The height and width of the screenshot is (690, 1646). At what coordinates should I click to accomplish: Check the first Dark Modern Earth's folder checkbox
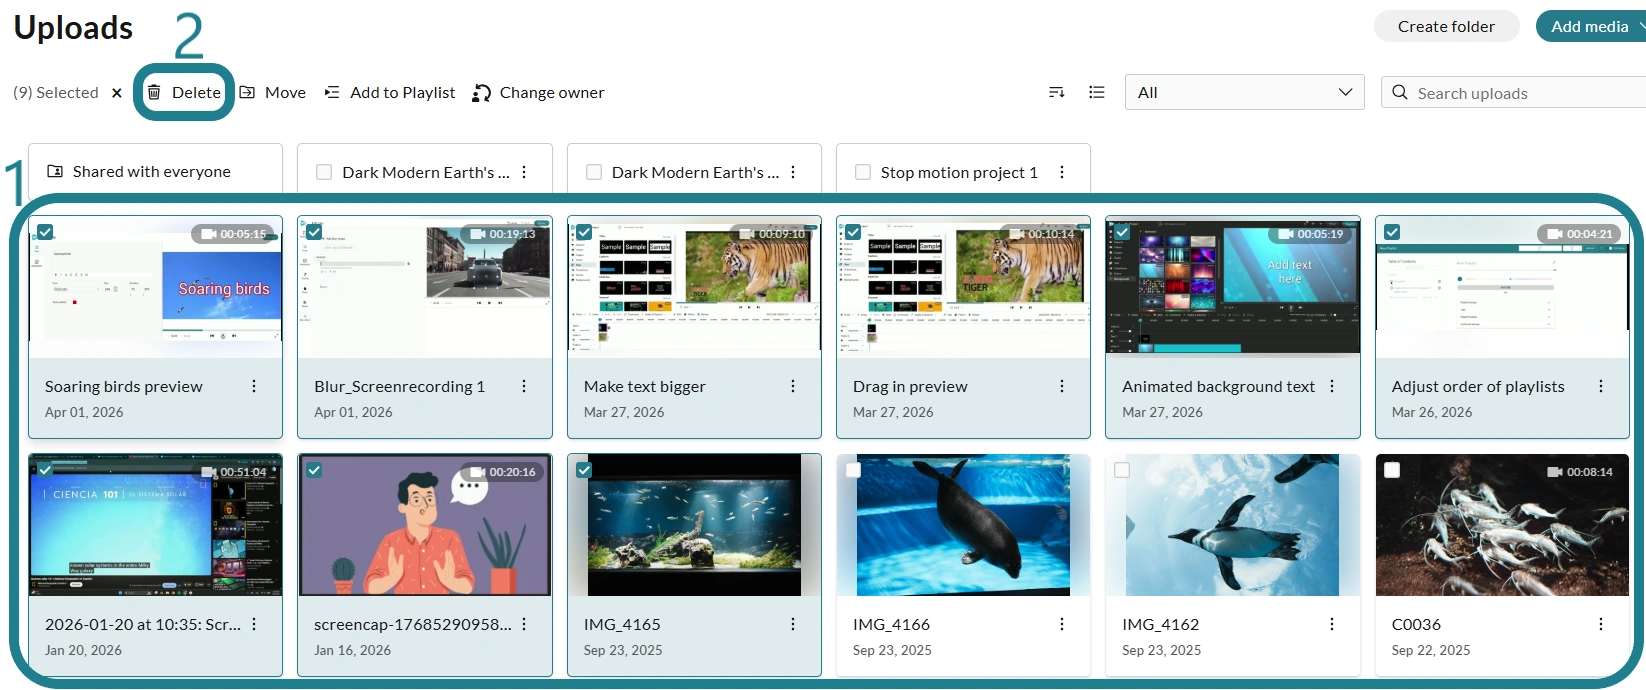[324, 172]
